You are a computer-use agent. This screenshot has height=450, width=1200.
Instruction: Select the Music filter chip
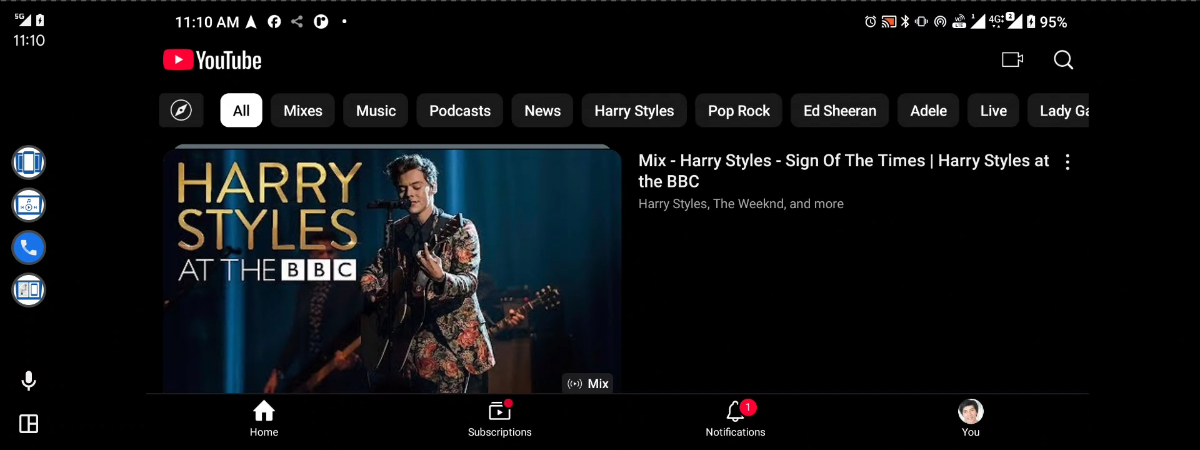[x=376, y=110]
